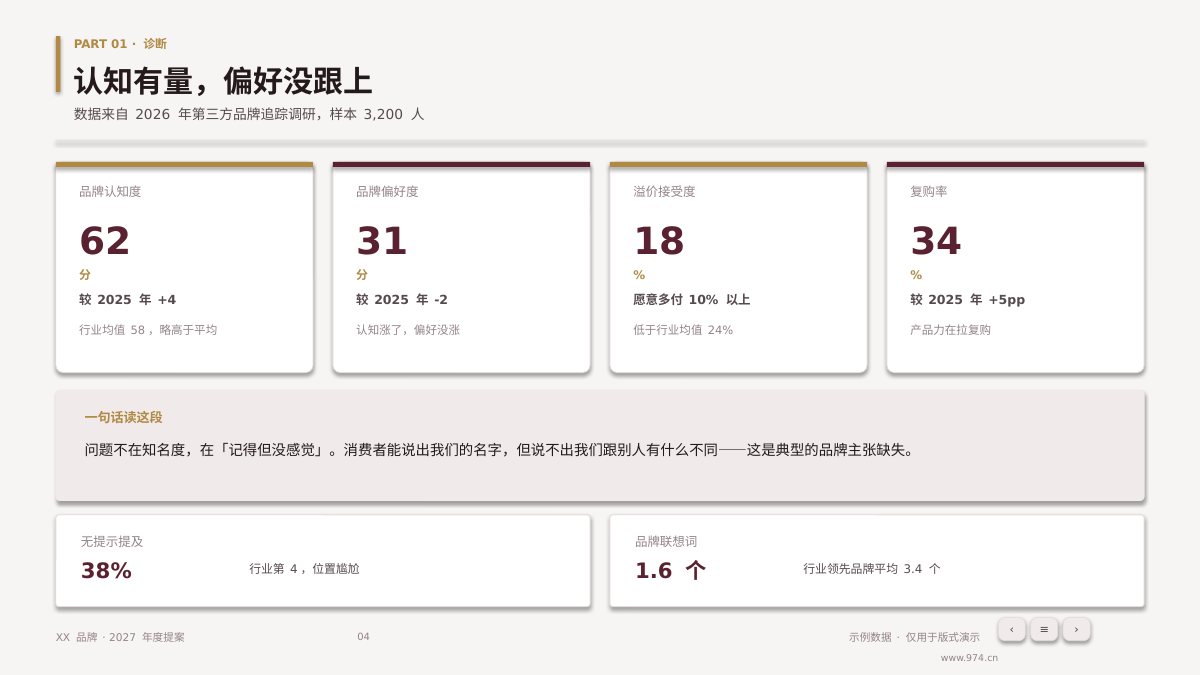This screenshot has width=1200, height=675.
Task: Click the 复购率 label
Action: (x=929, y=191)
